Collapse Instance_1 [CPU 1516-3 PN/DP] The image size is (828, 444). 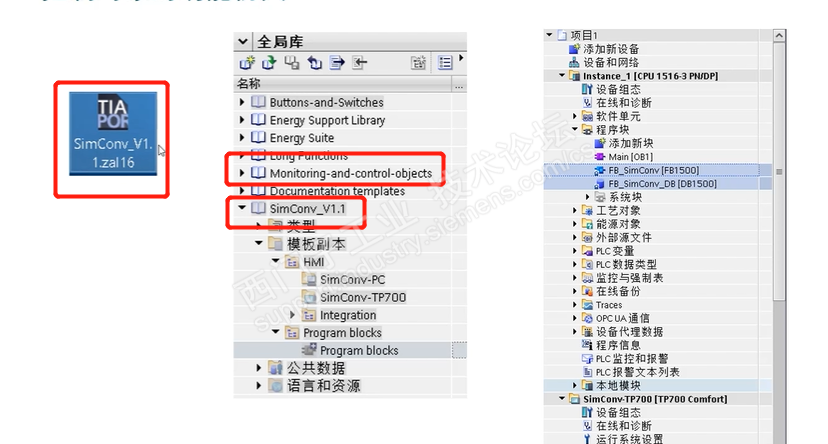click(x=562, y=75)
